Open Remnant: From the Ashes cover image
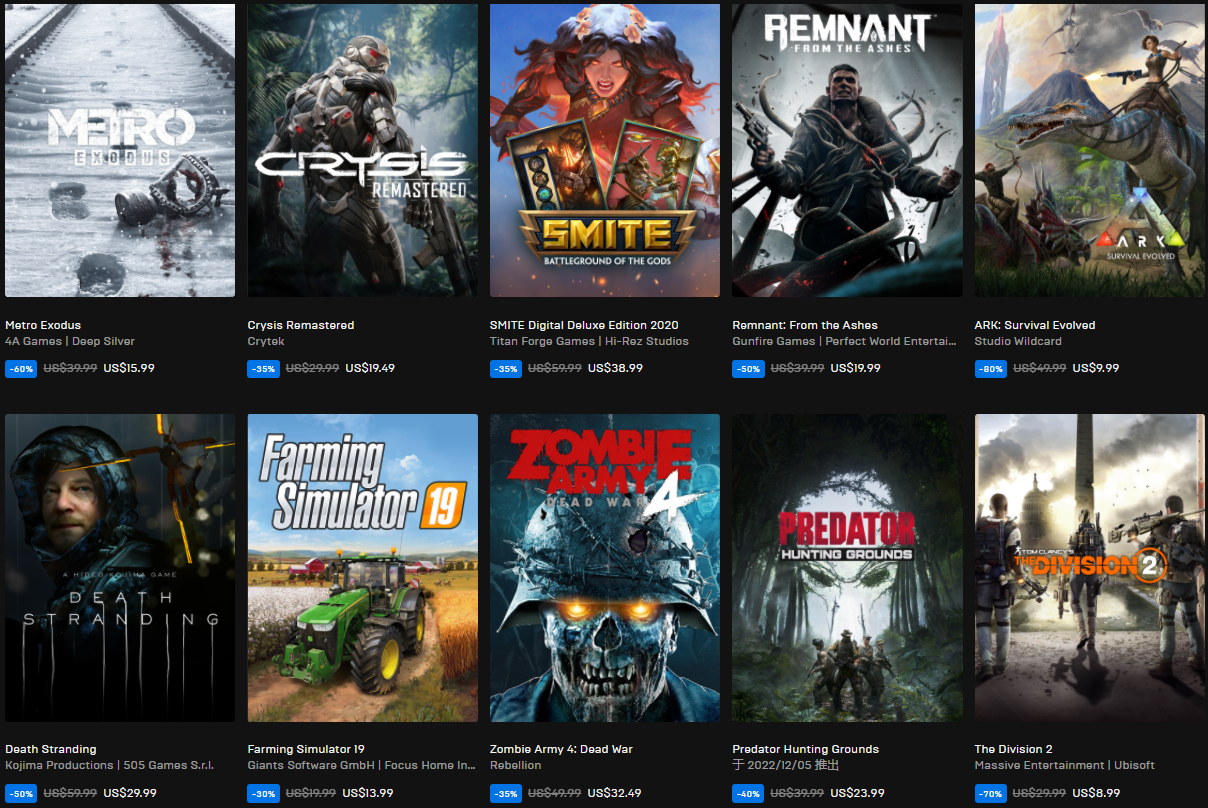Viewport: 1208px width, 808px height. (x=847, y=150)
